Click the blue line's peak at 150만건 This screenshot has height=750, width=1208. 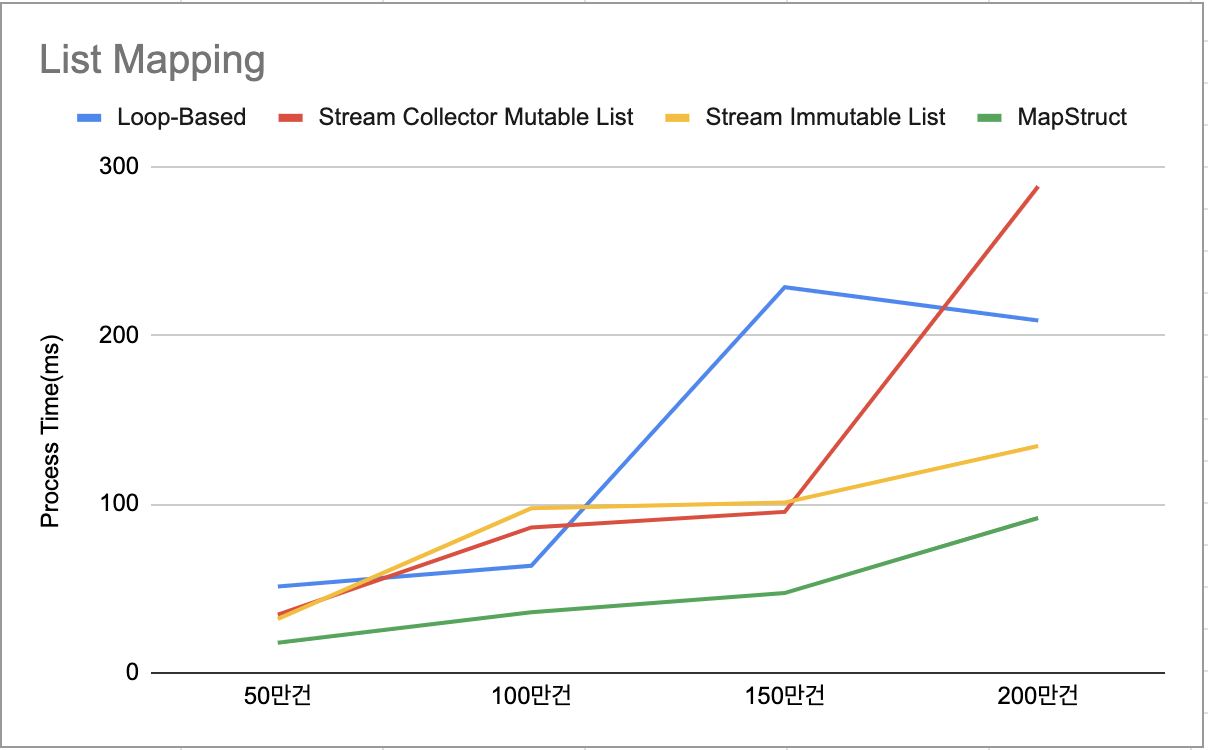[785, 287]
